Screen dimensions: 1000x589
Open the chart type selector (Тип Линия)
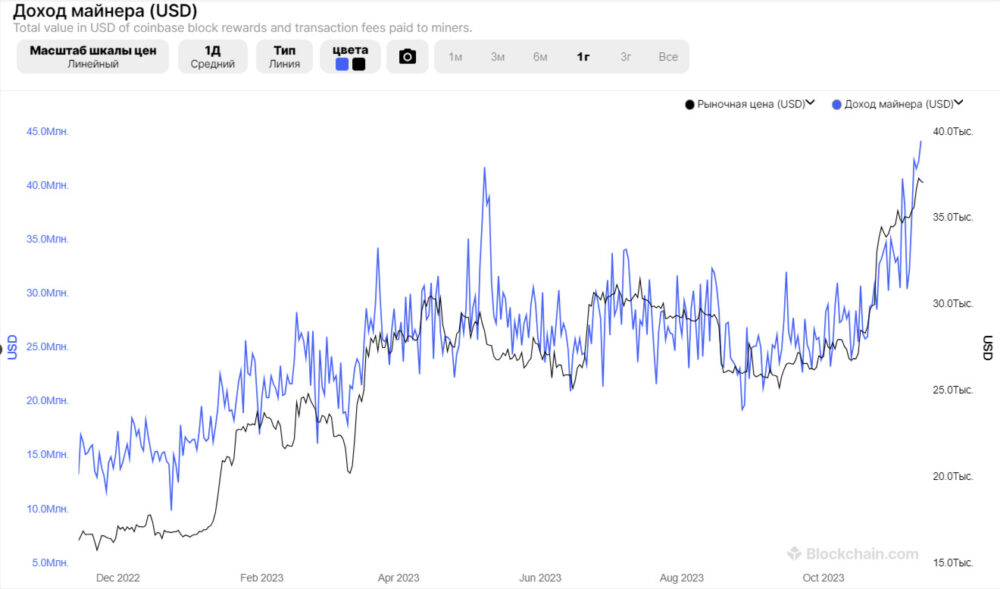(284, 57)
